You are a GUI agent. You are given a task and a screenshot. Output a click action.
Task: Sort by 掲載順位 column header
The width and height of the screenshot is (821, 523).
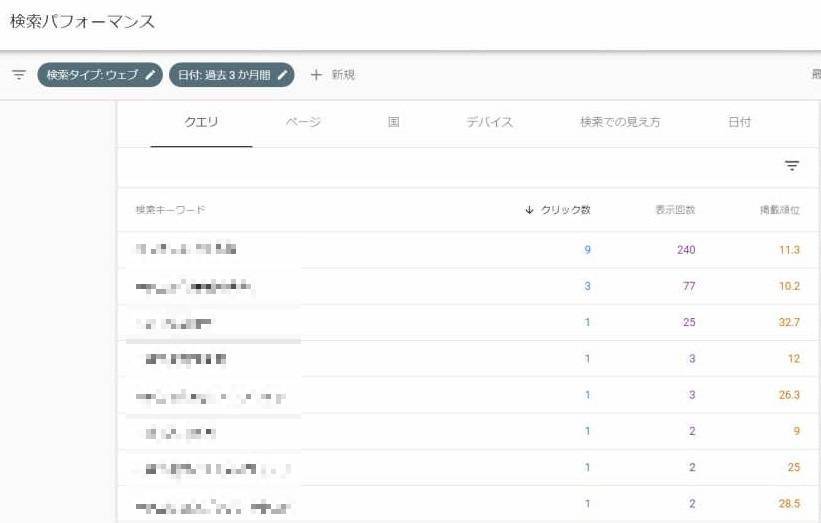[x=780, y=210]
